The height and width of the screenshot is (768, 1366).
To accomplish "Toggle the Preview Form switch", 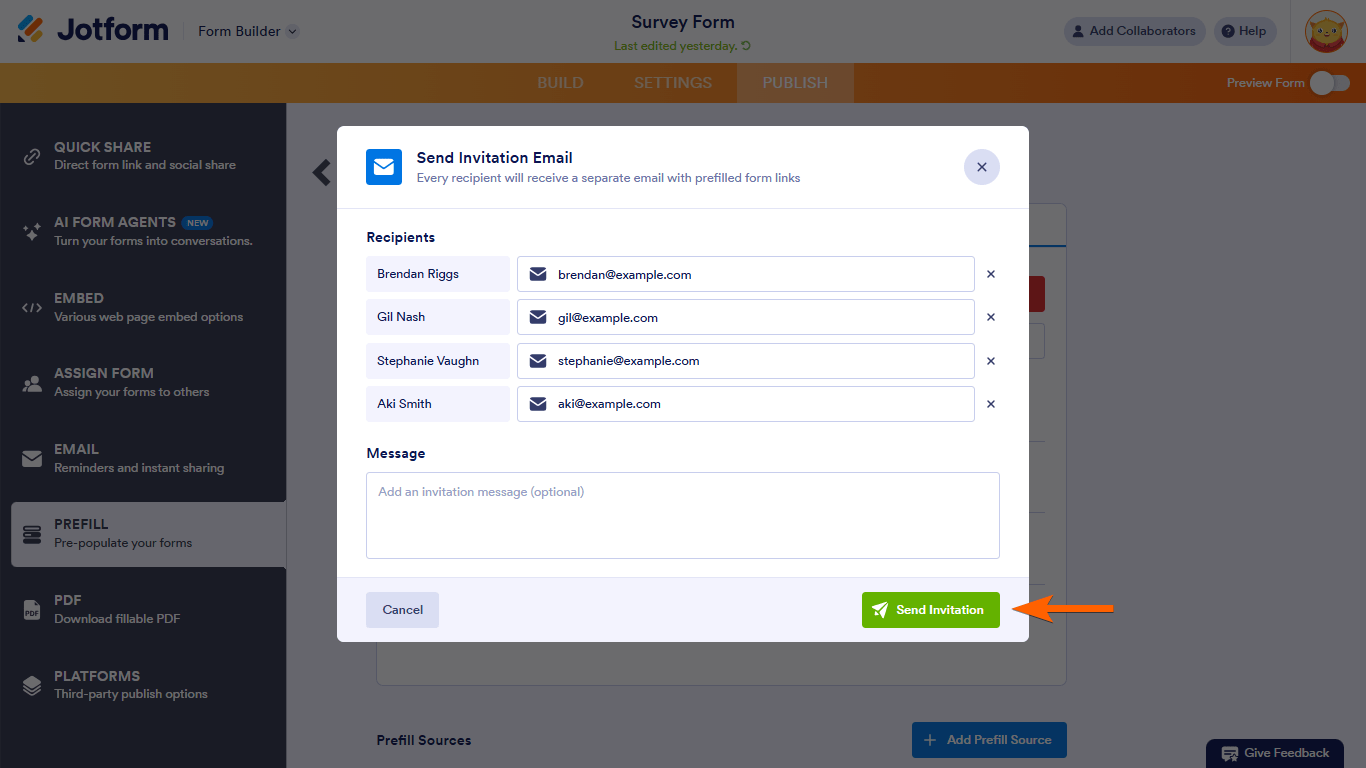I will pos(1330,83).
